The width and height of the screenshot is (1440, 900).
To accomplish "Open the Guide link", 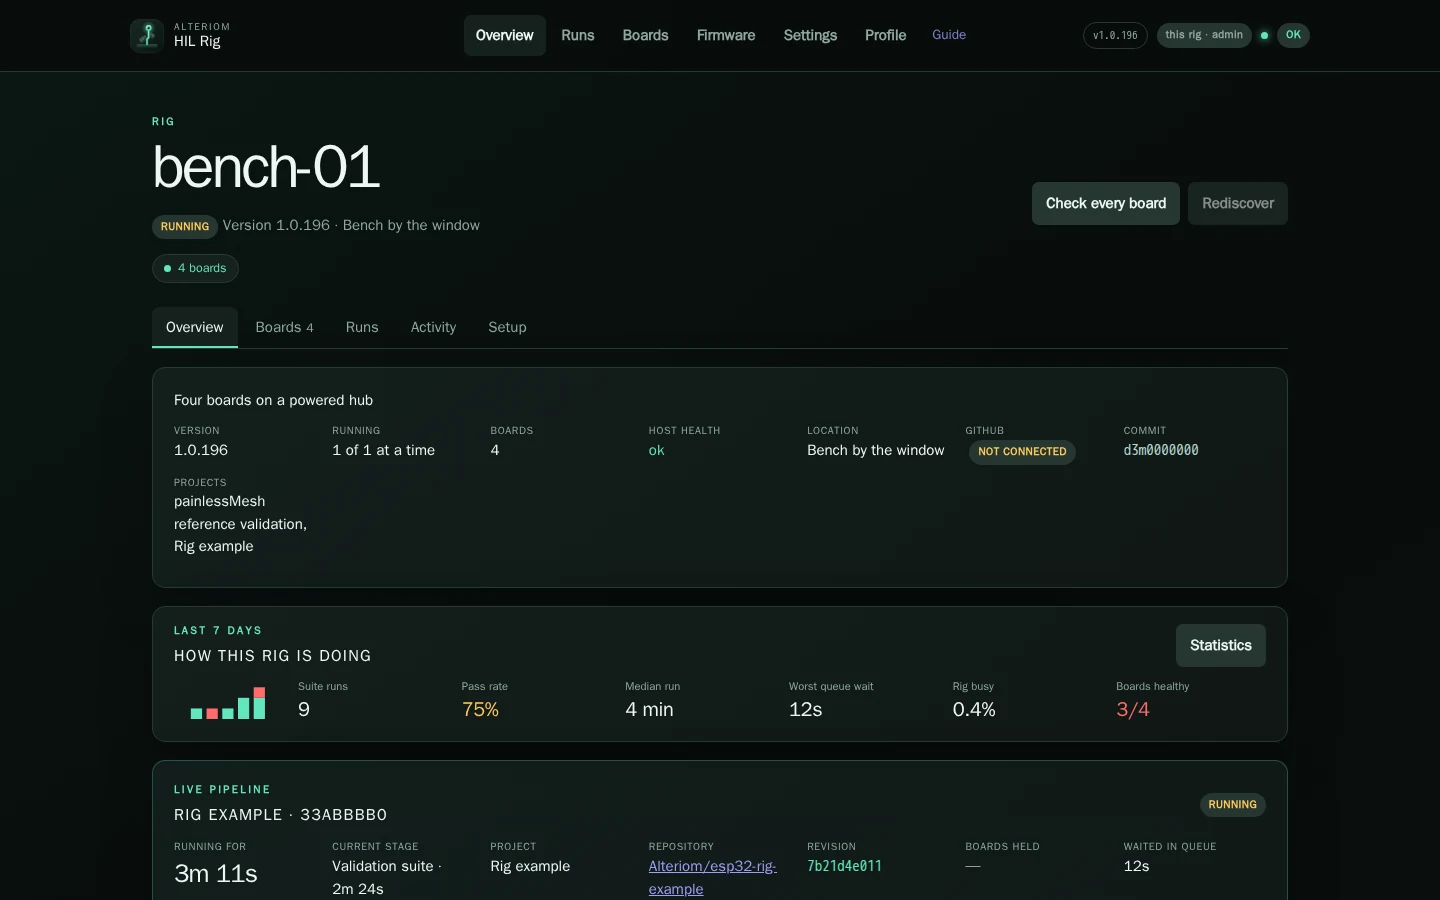I will 949,35.
